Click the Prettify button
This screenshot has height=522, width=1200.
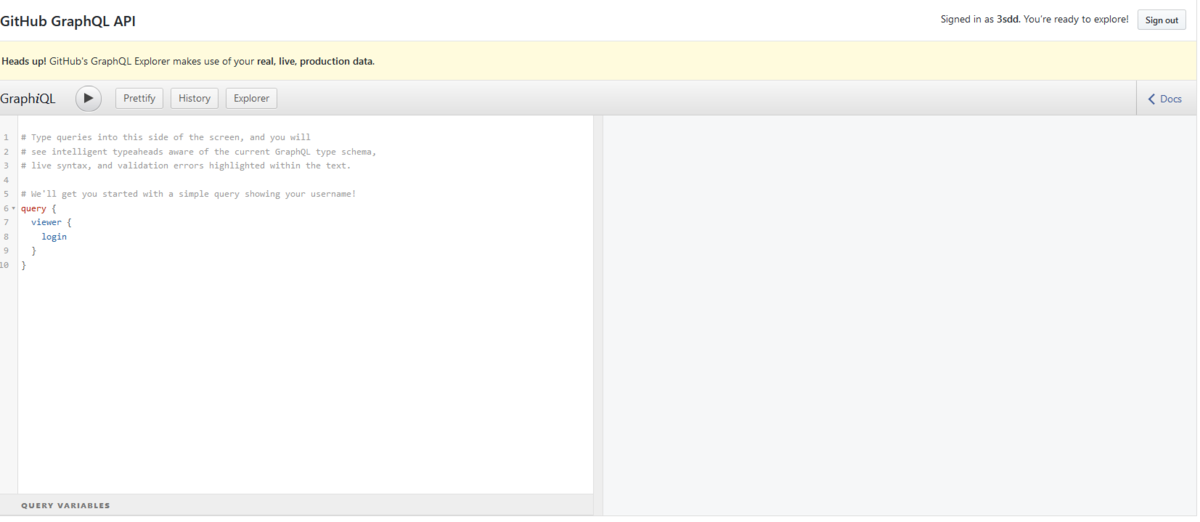[140, 98]
